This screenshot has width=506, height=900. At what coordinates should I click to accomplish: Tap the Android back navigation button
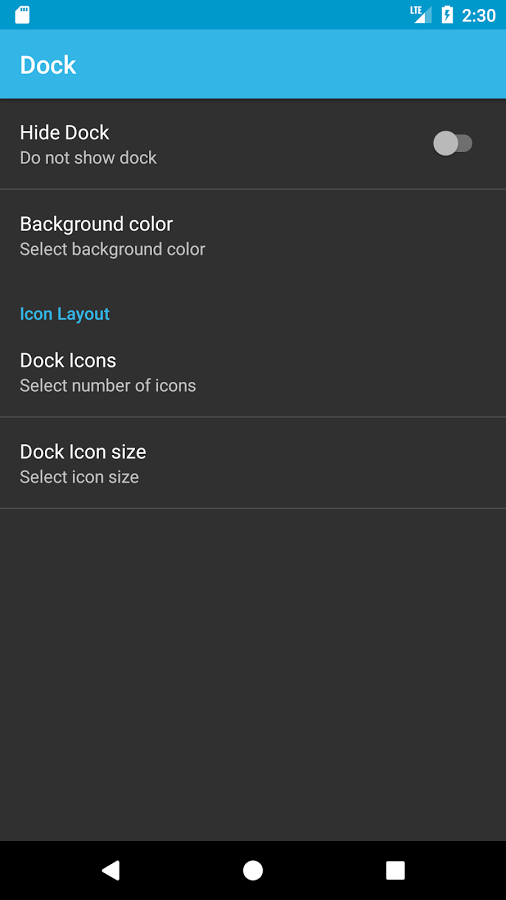111,870
